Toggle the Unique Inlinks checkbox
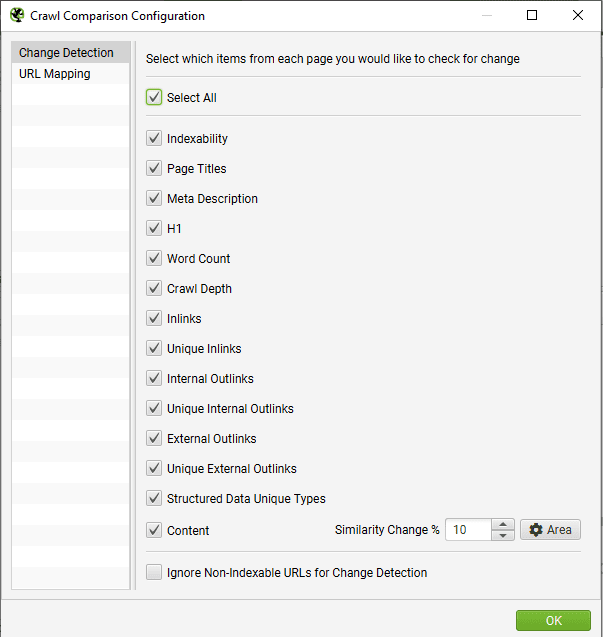 pos(154,349)
